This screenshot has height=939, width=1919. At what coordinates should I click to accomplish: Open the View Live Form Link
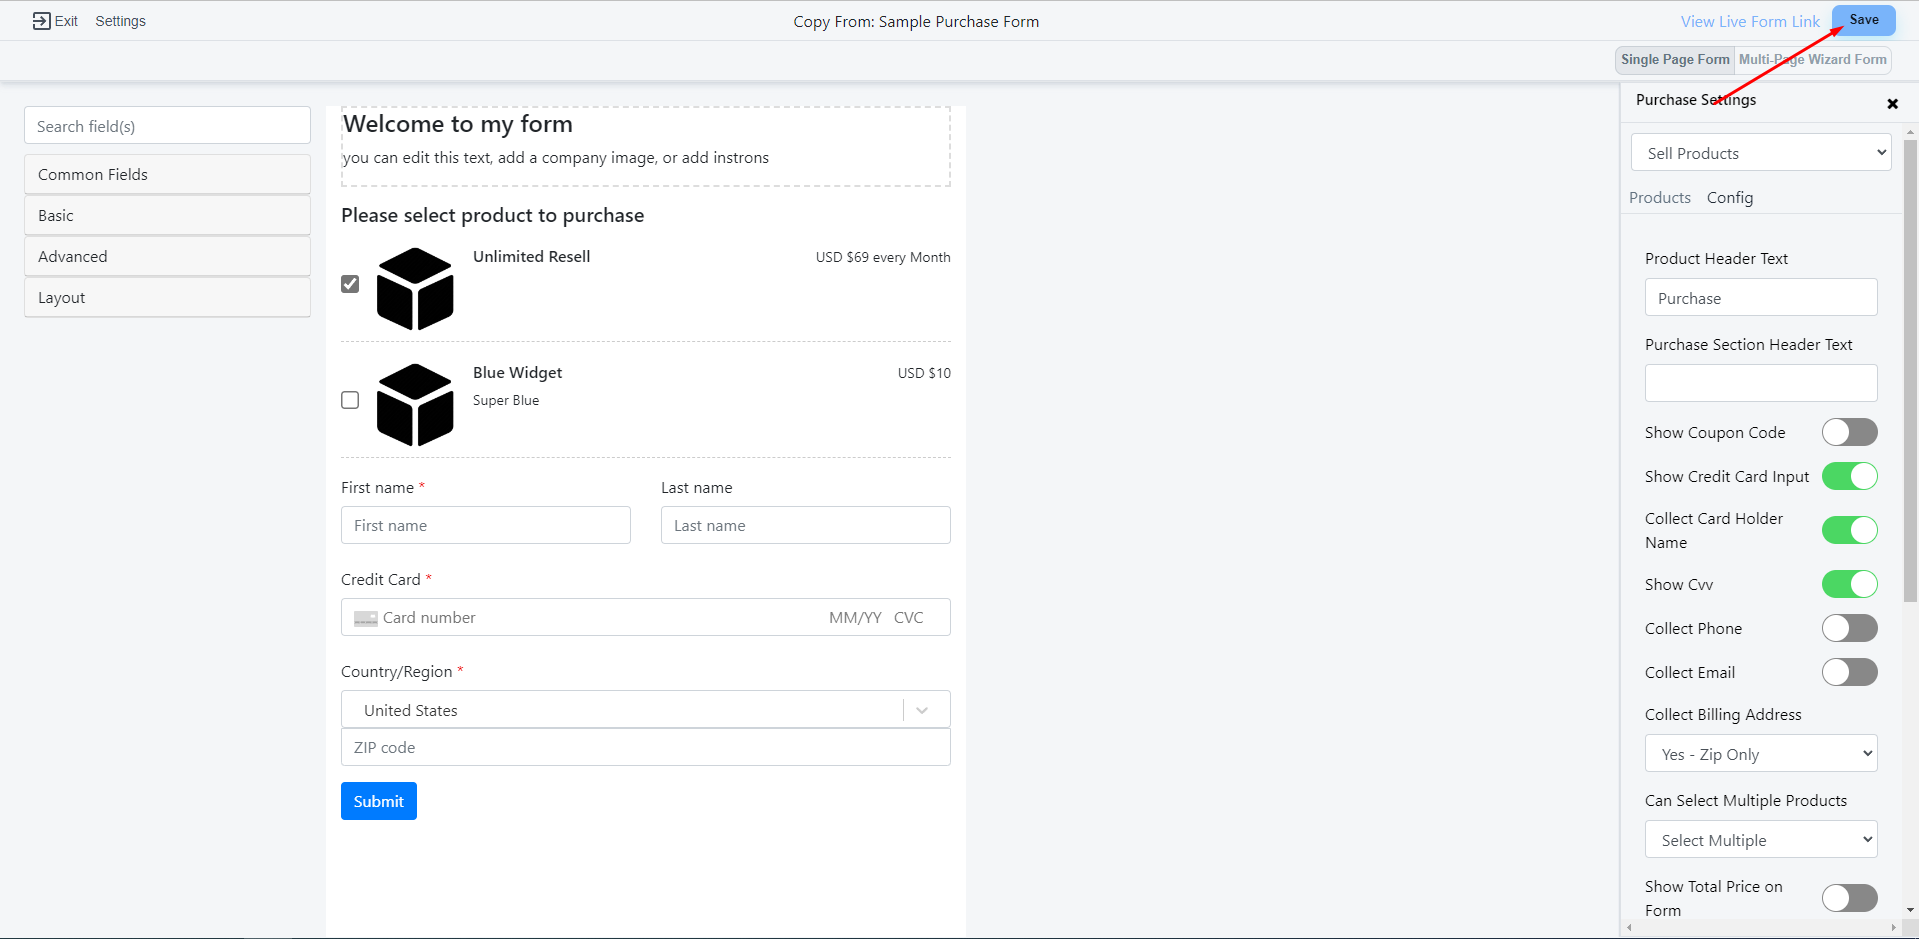1749,22
